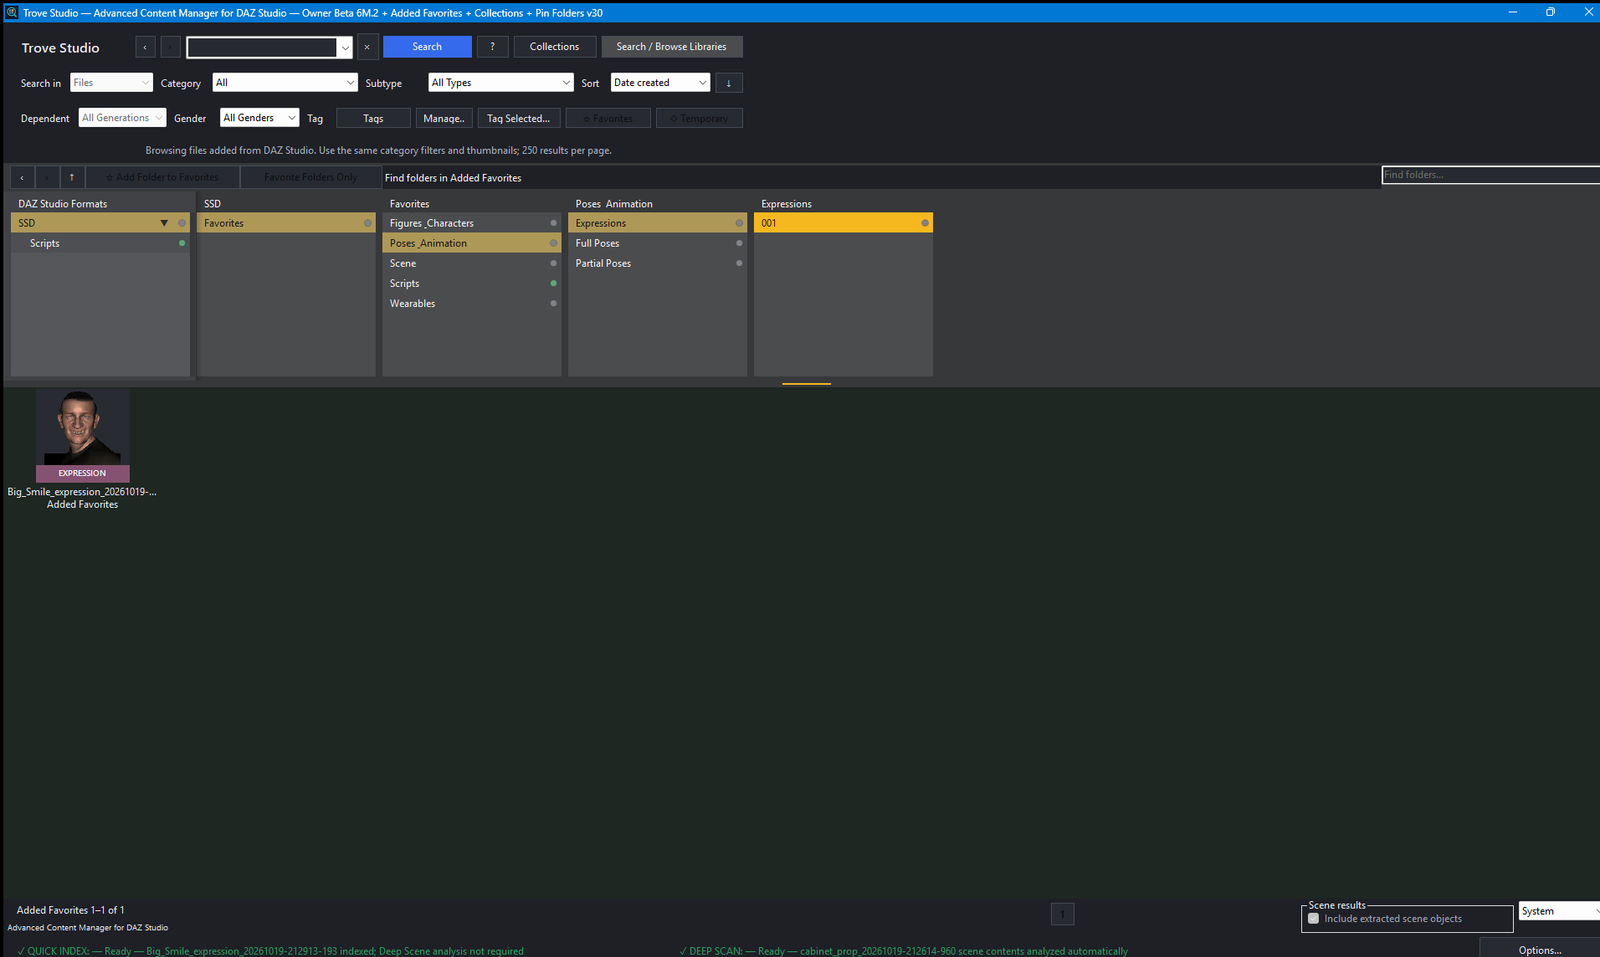The height and width of the screenshot is (957, 1600).
Task: Open the Tags button
Action: click(373, 118)
